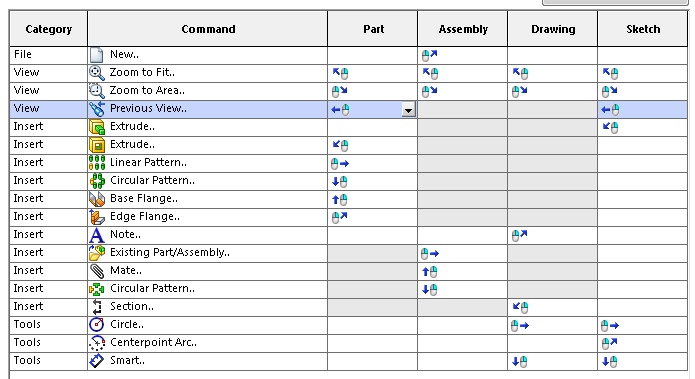695x379 pixels.
Task: Click the Zoom to Area icon
Action: pos(97,91)
